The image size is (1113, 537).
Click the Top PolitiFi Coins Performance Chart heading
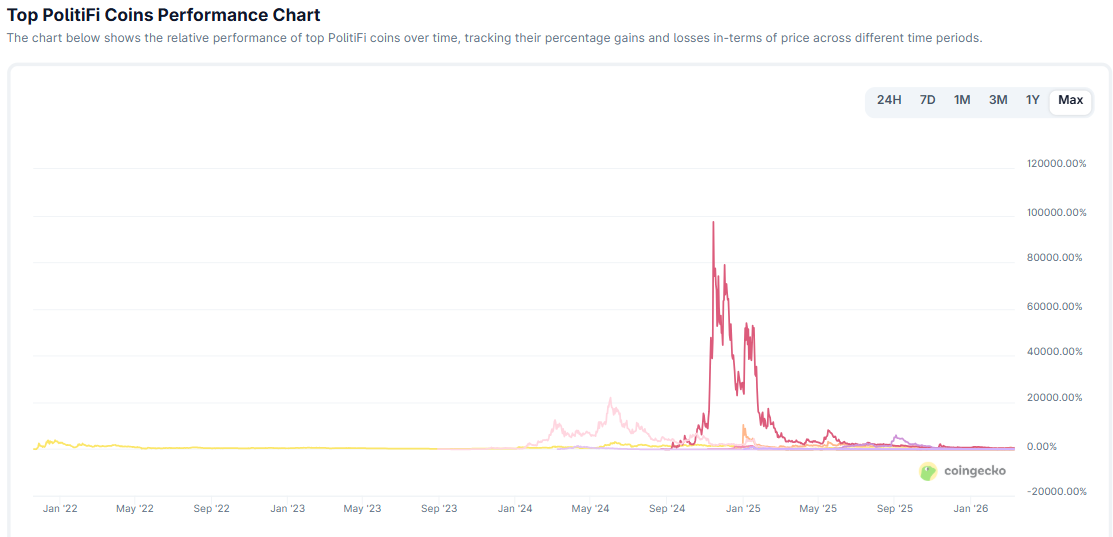164,15
